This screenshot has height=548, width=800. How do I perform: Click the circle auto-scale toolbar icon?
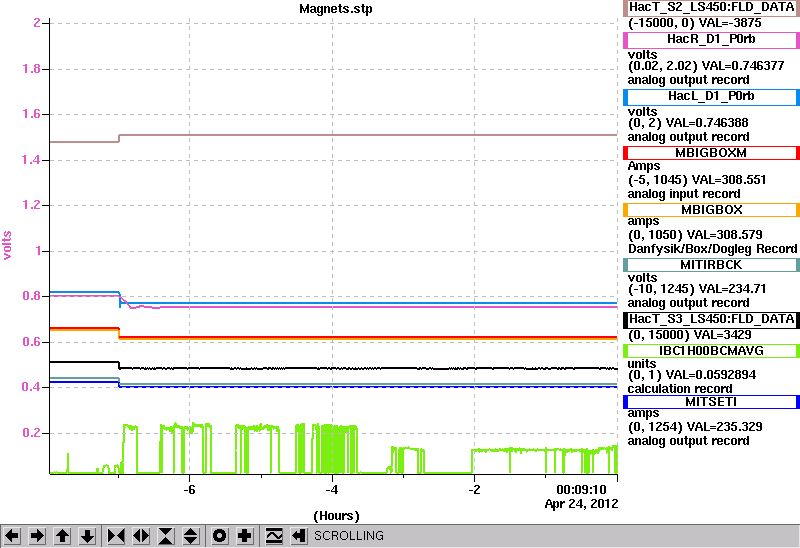click(220, 536)
